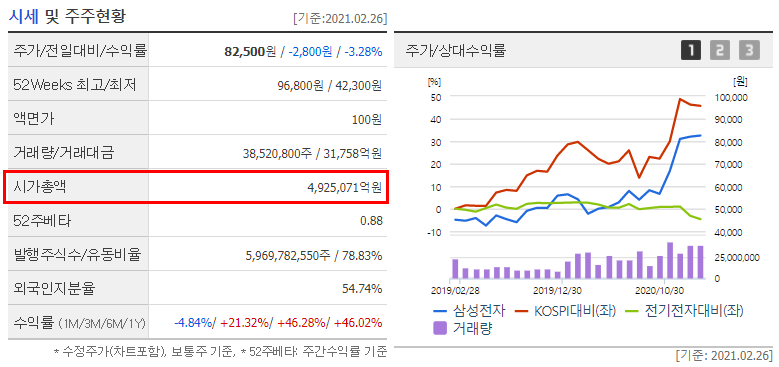The image size is (779, 367).
Task: Switch to chart tab 2
Action: coord(720,51)
